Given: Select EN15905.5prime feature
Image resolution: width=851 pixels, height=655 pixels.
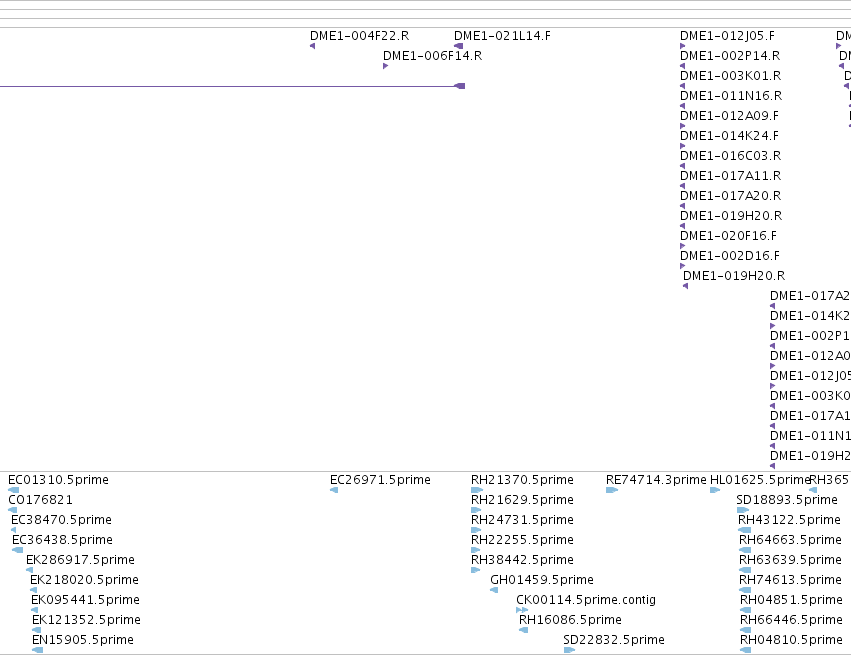Looking at the screenshot, I should click(x=82, y=640).
